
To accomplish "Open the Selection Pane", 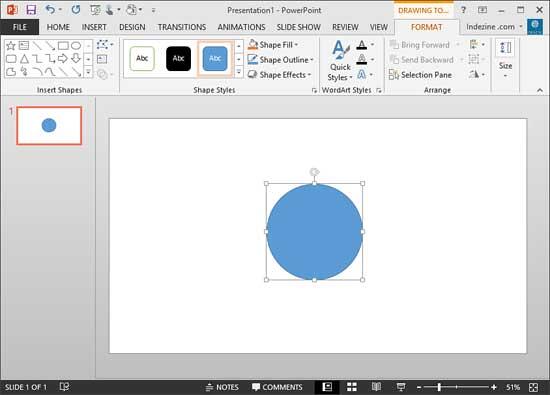I will tap(420, 75).
